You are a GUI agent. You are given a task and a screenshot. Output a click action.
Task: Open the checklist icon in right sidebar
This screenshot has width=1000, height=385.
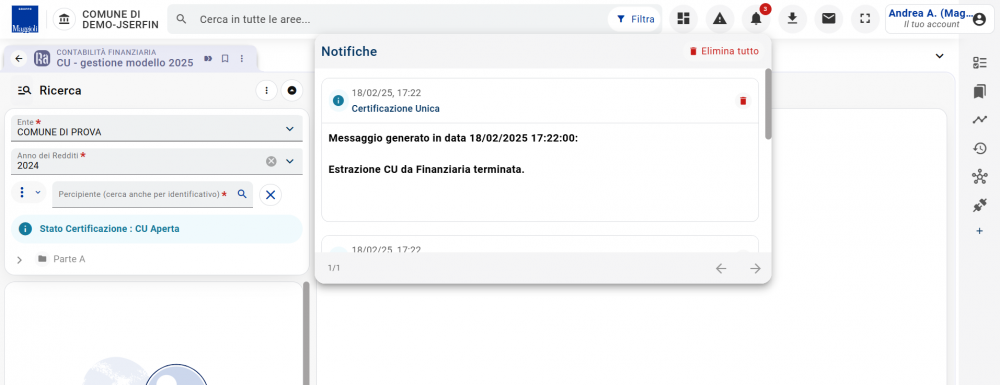[980, 62]
